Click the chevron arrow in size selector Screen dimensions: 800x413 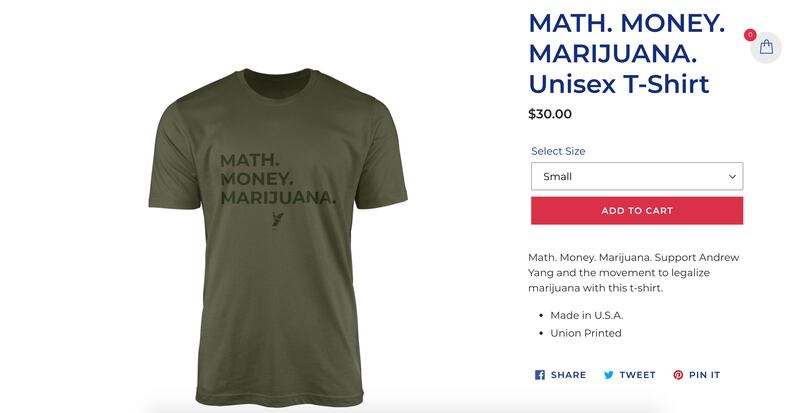pos(732,177)
